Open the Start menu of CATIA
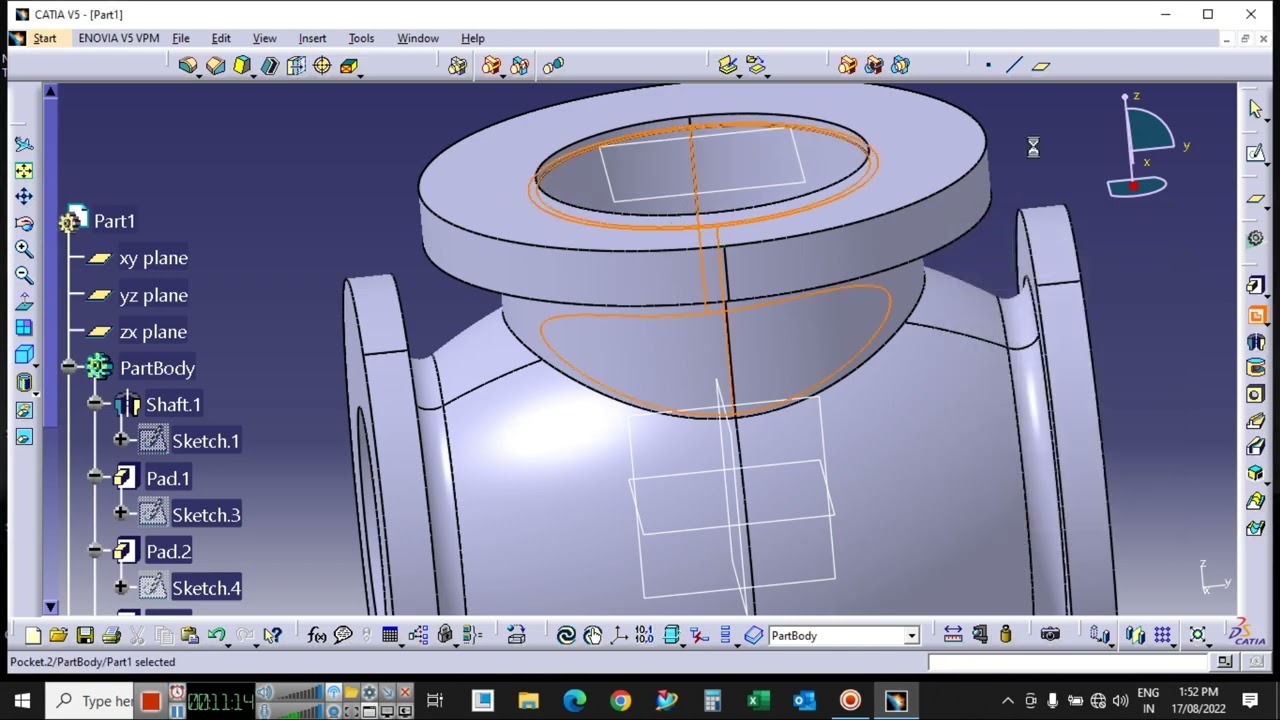This screenshot has width=1280, height=720. (45, 38)
